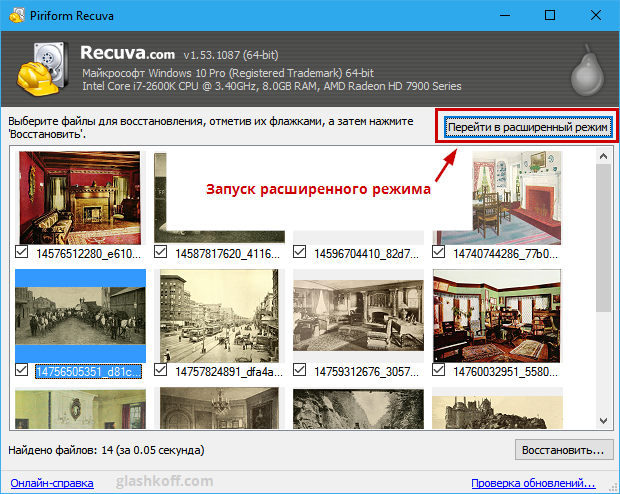Click version text v1.53.1087 (64-bit)

tap(231, 55)
